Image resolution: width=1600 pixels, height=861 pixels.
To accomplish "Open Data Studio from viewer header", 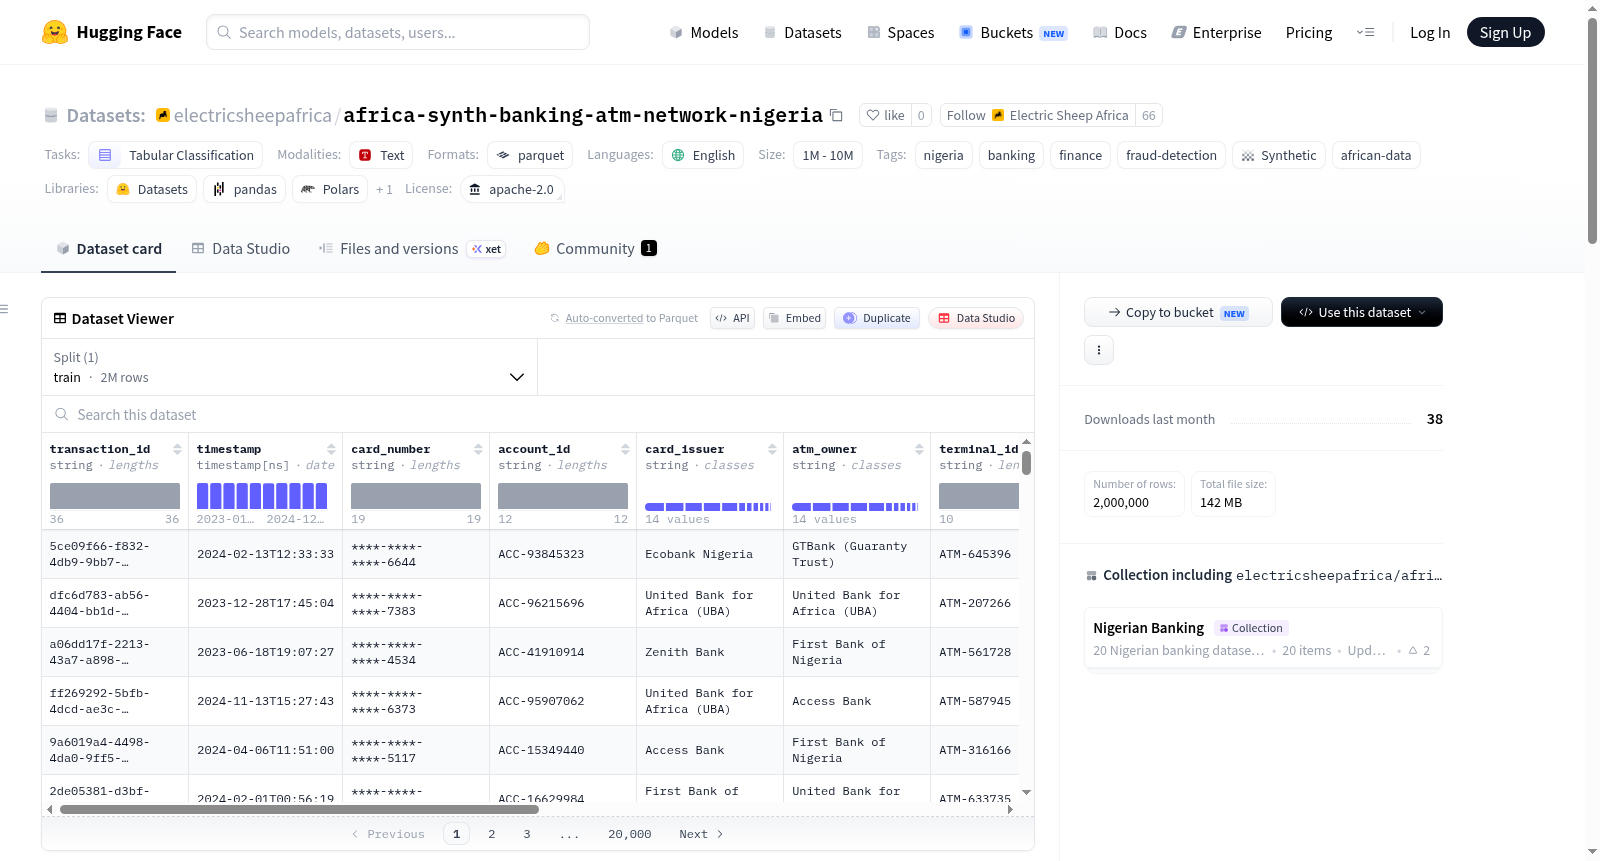I will (x=976, y=318).
